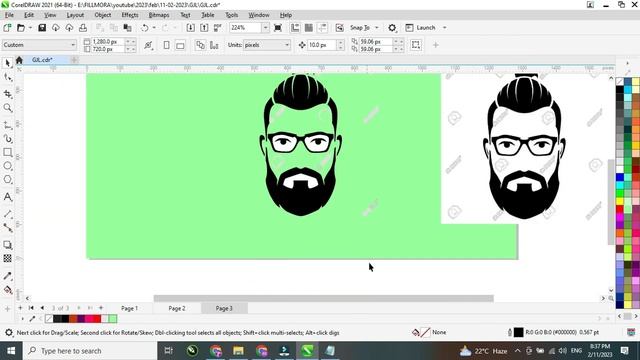
Task: Click the Launch button
Action: point(421,28)
